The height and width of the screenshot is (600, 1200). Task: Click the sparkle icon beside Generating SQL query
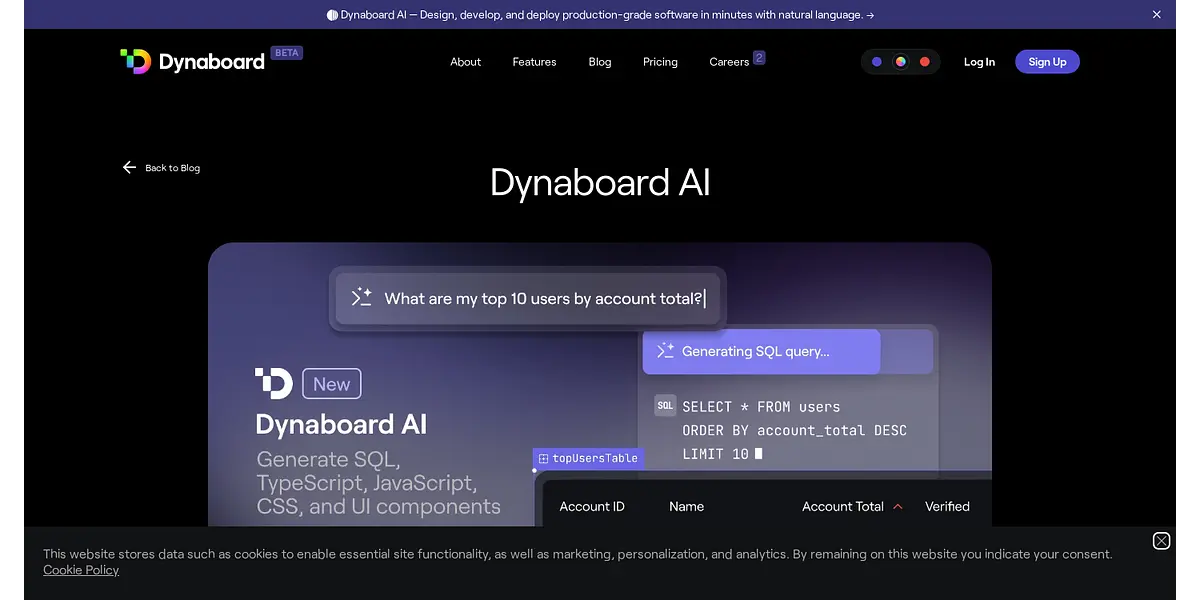pos(665,351)
